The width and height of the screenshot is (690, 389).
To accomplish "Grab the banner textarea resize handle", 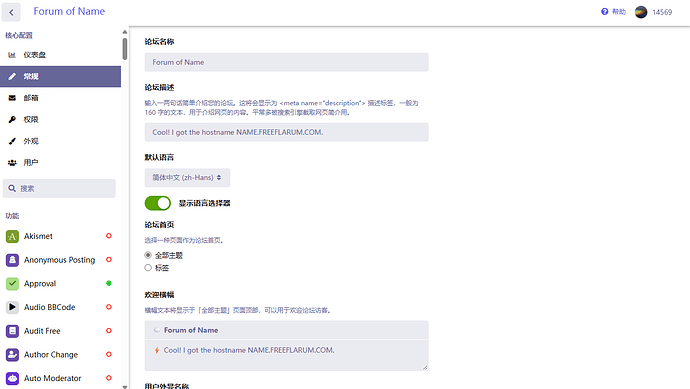I will click(x=425, y=367).
